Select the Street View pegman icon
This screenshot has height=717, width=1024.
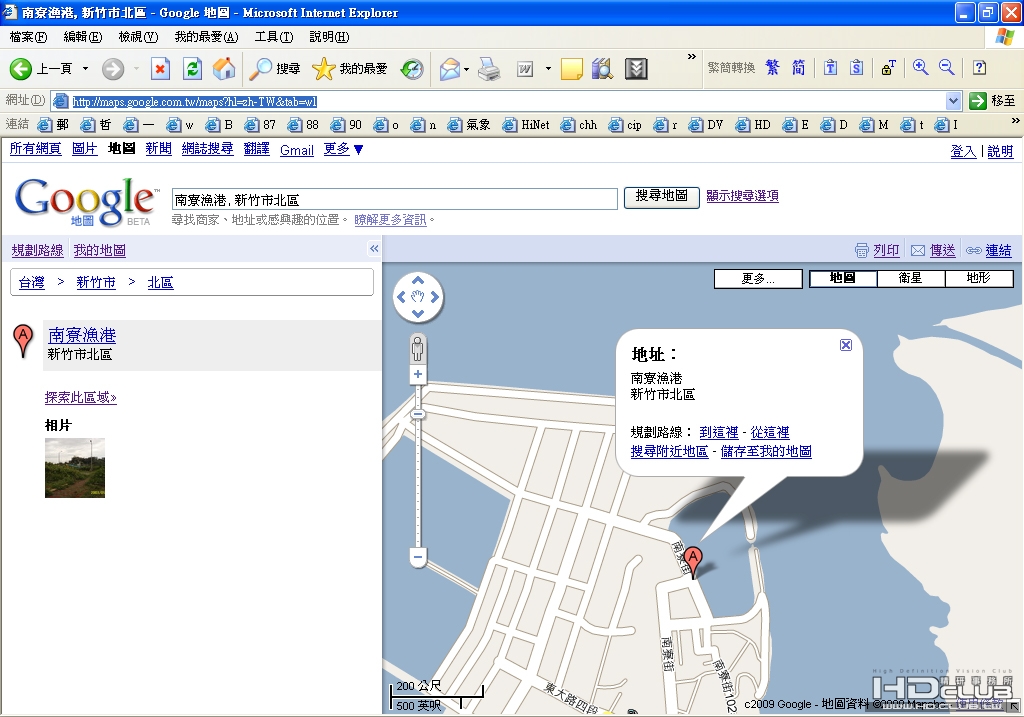[x=418, y=348]
